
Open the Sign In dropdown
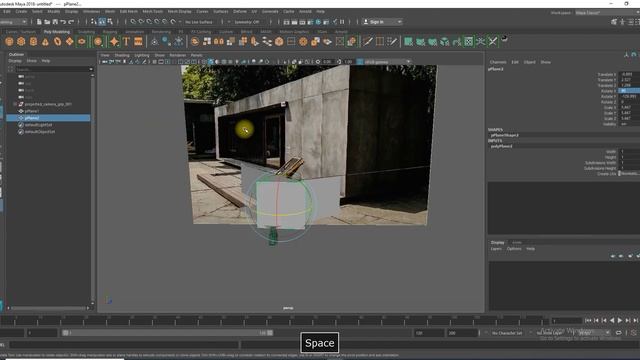pos(382,22)
